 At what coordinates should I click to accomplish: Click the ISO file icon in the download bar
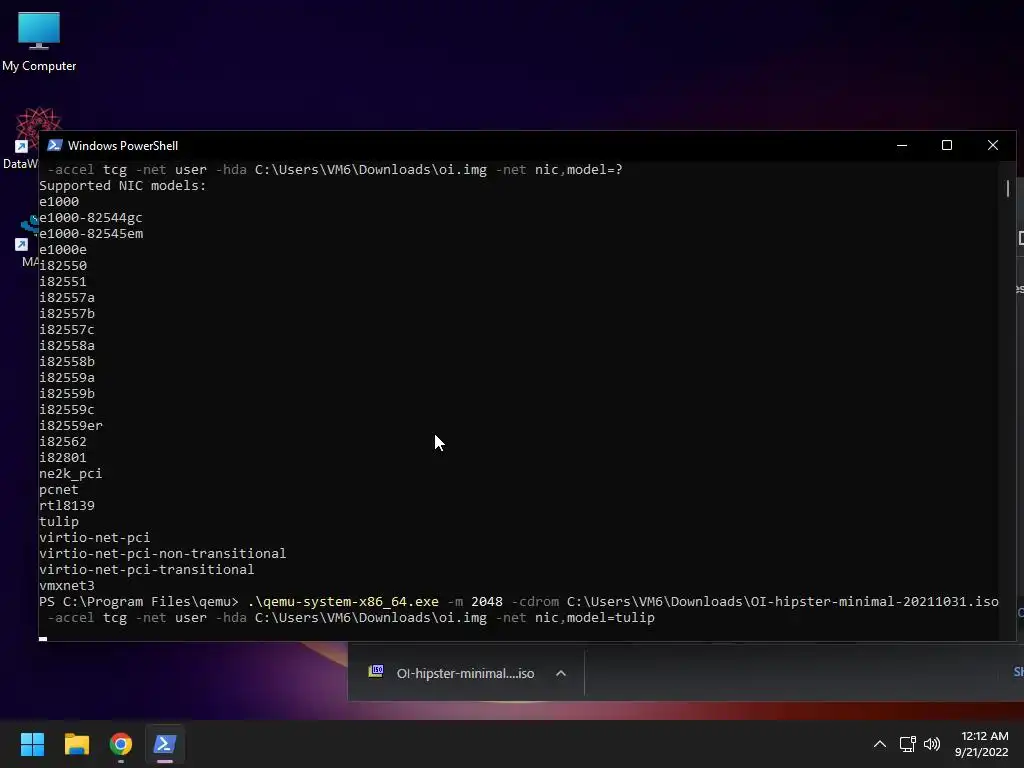point(376,671)
